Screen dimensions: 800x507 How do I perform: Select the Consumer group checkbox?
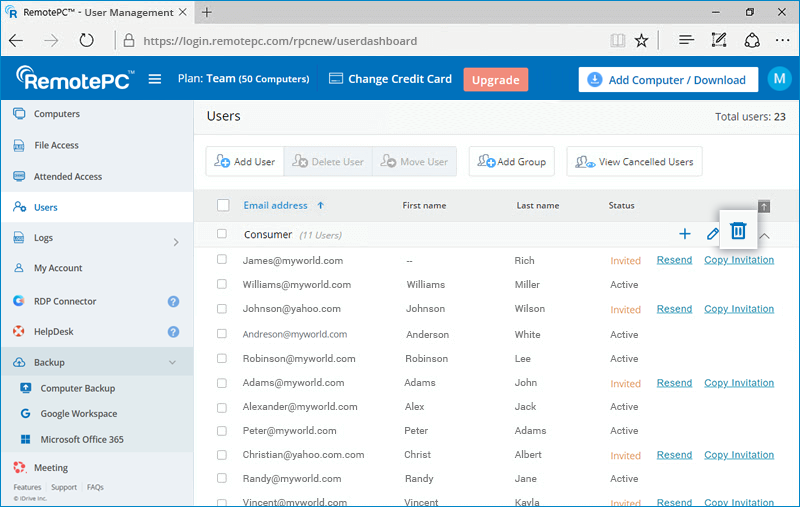223,234
